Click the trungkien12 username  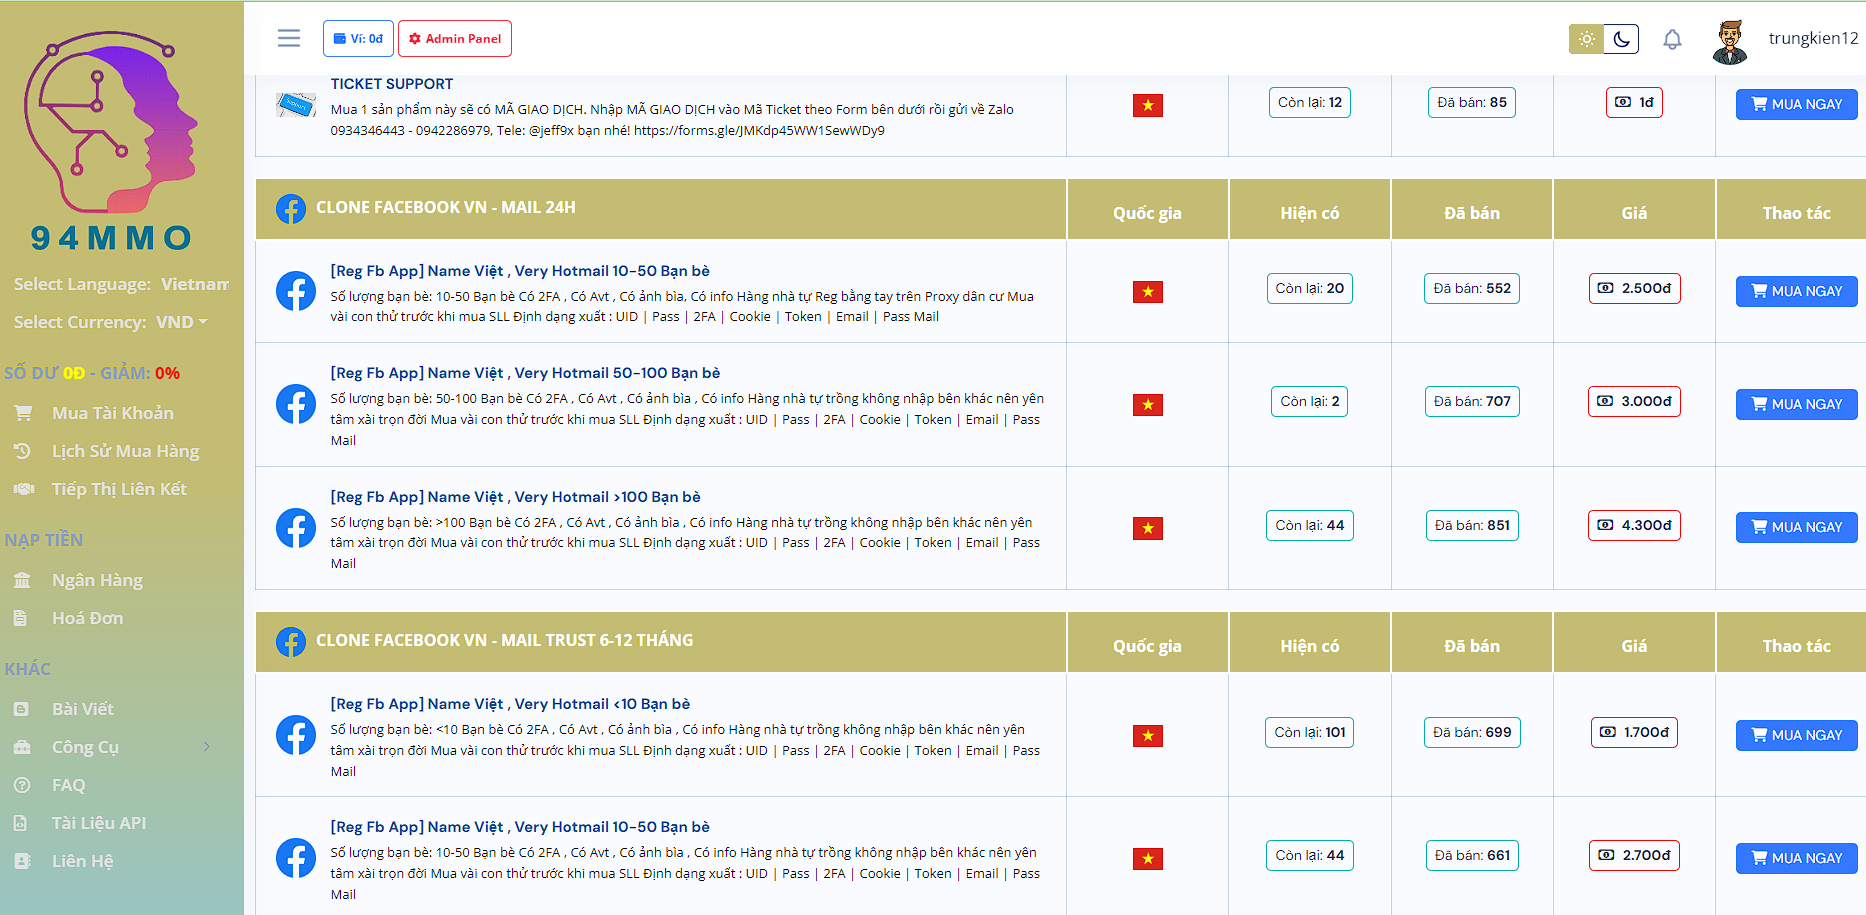click(x=1813, y=39)
